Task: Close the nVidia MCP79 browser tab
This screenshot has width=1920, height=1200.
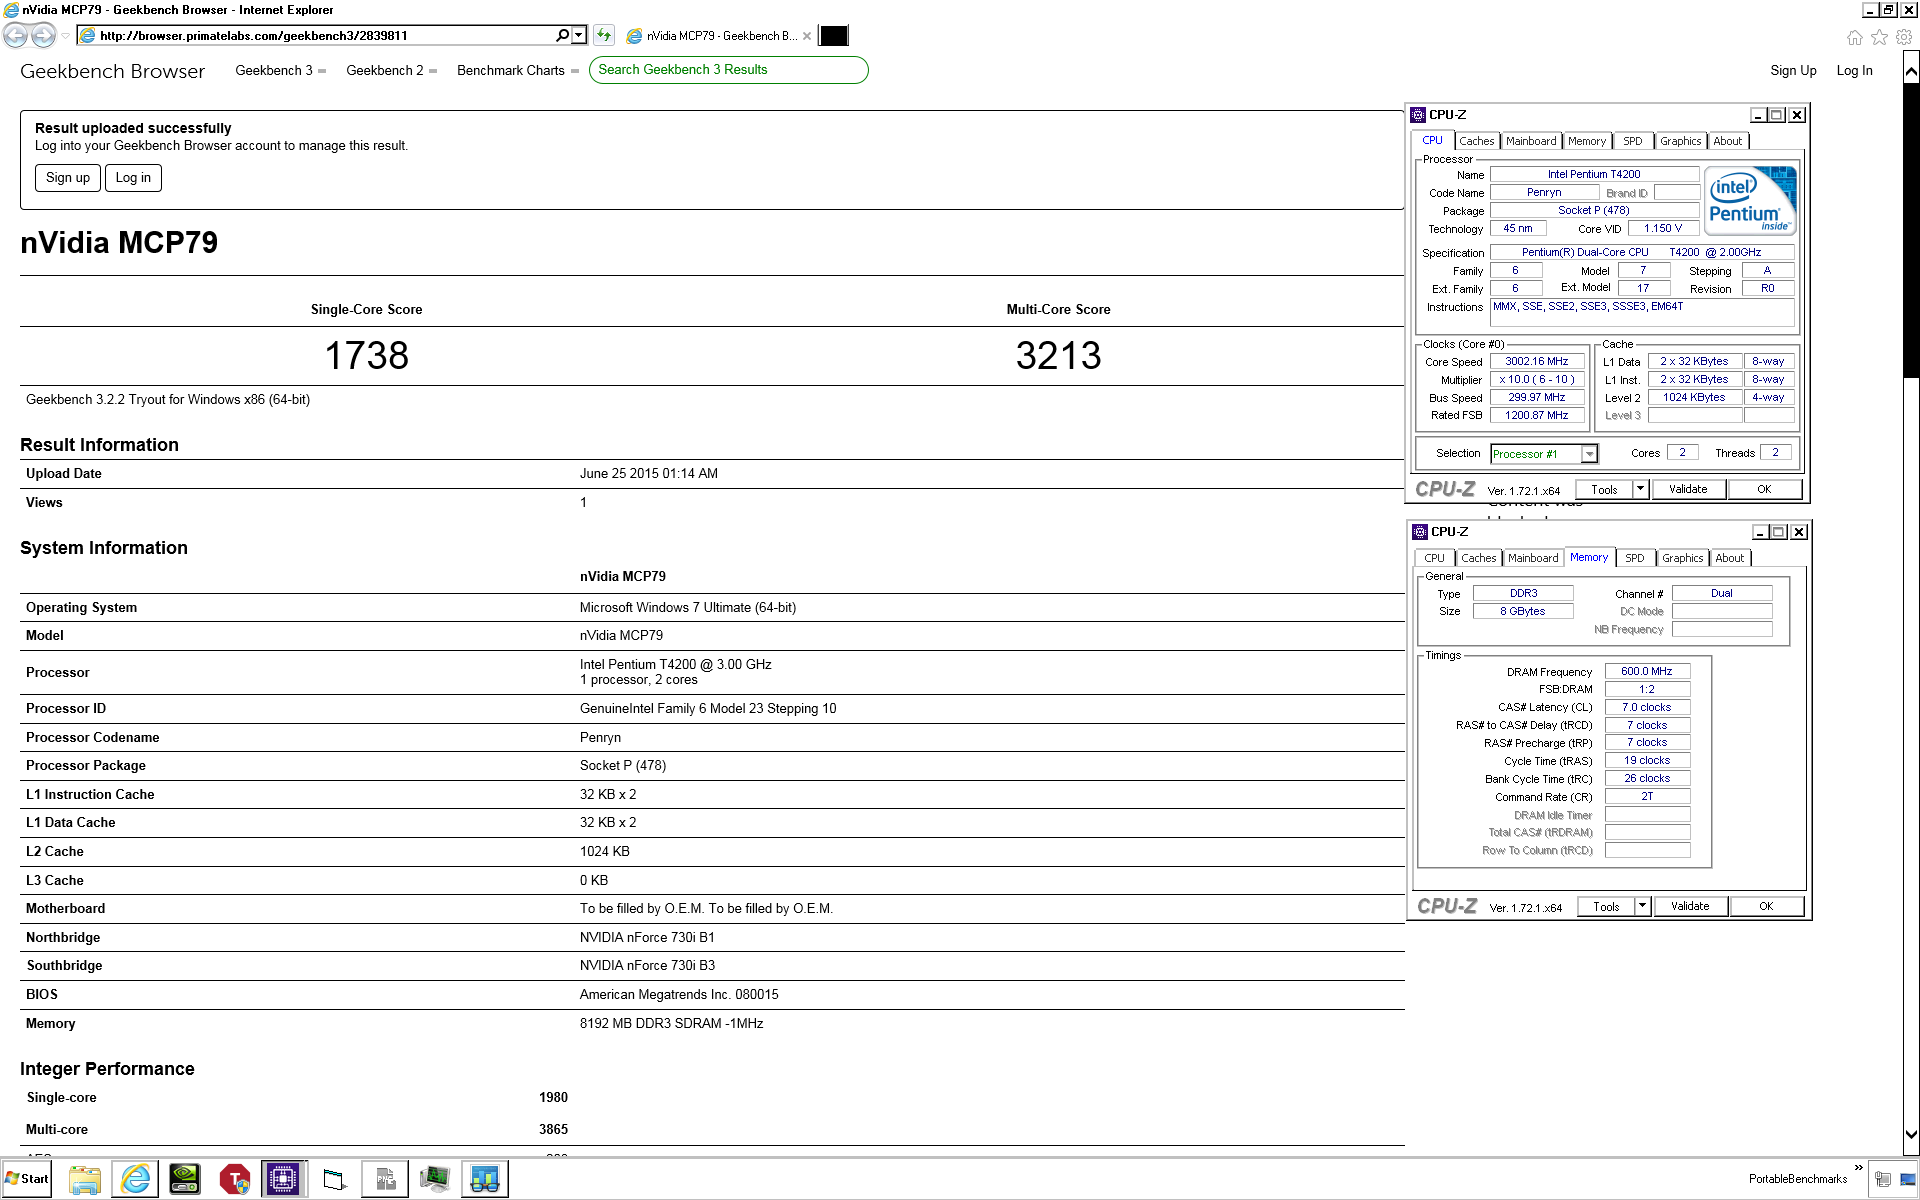Action: 807,36
